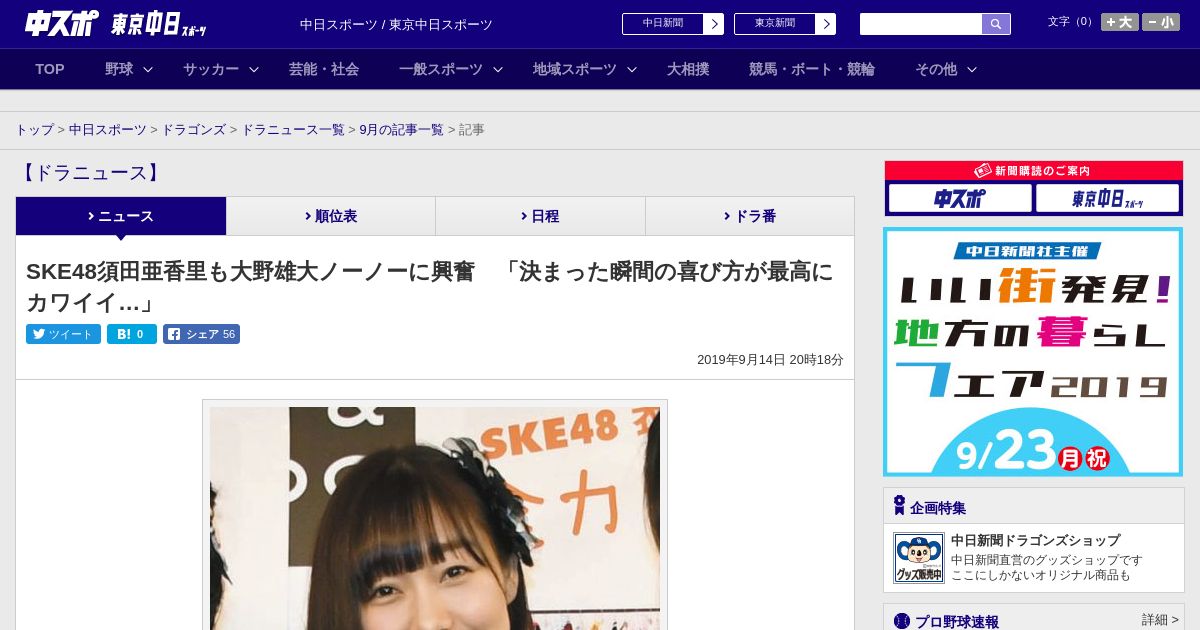Expand the 地域スポーツ dropdown chevron

(x=632, y=69)
